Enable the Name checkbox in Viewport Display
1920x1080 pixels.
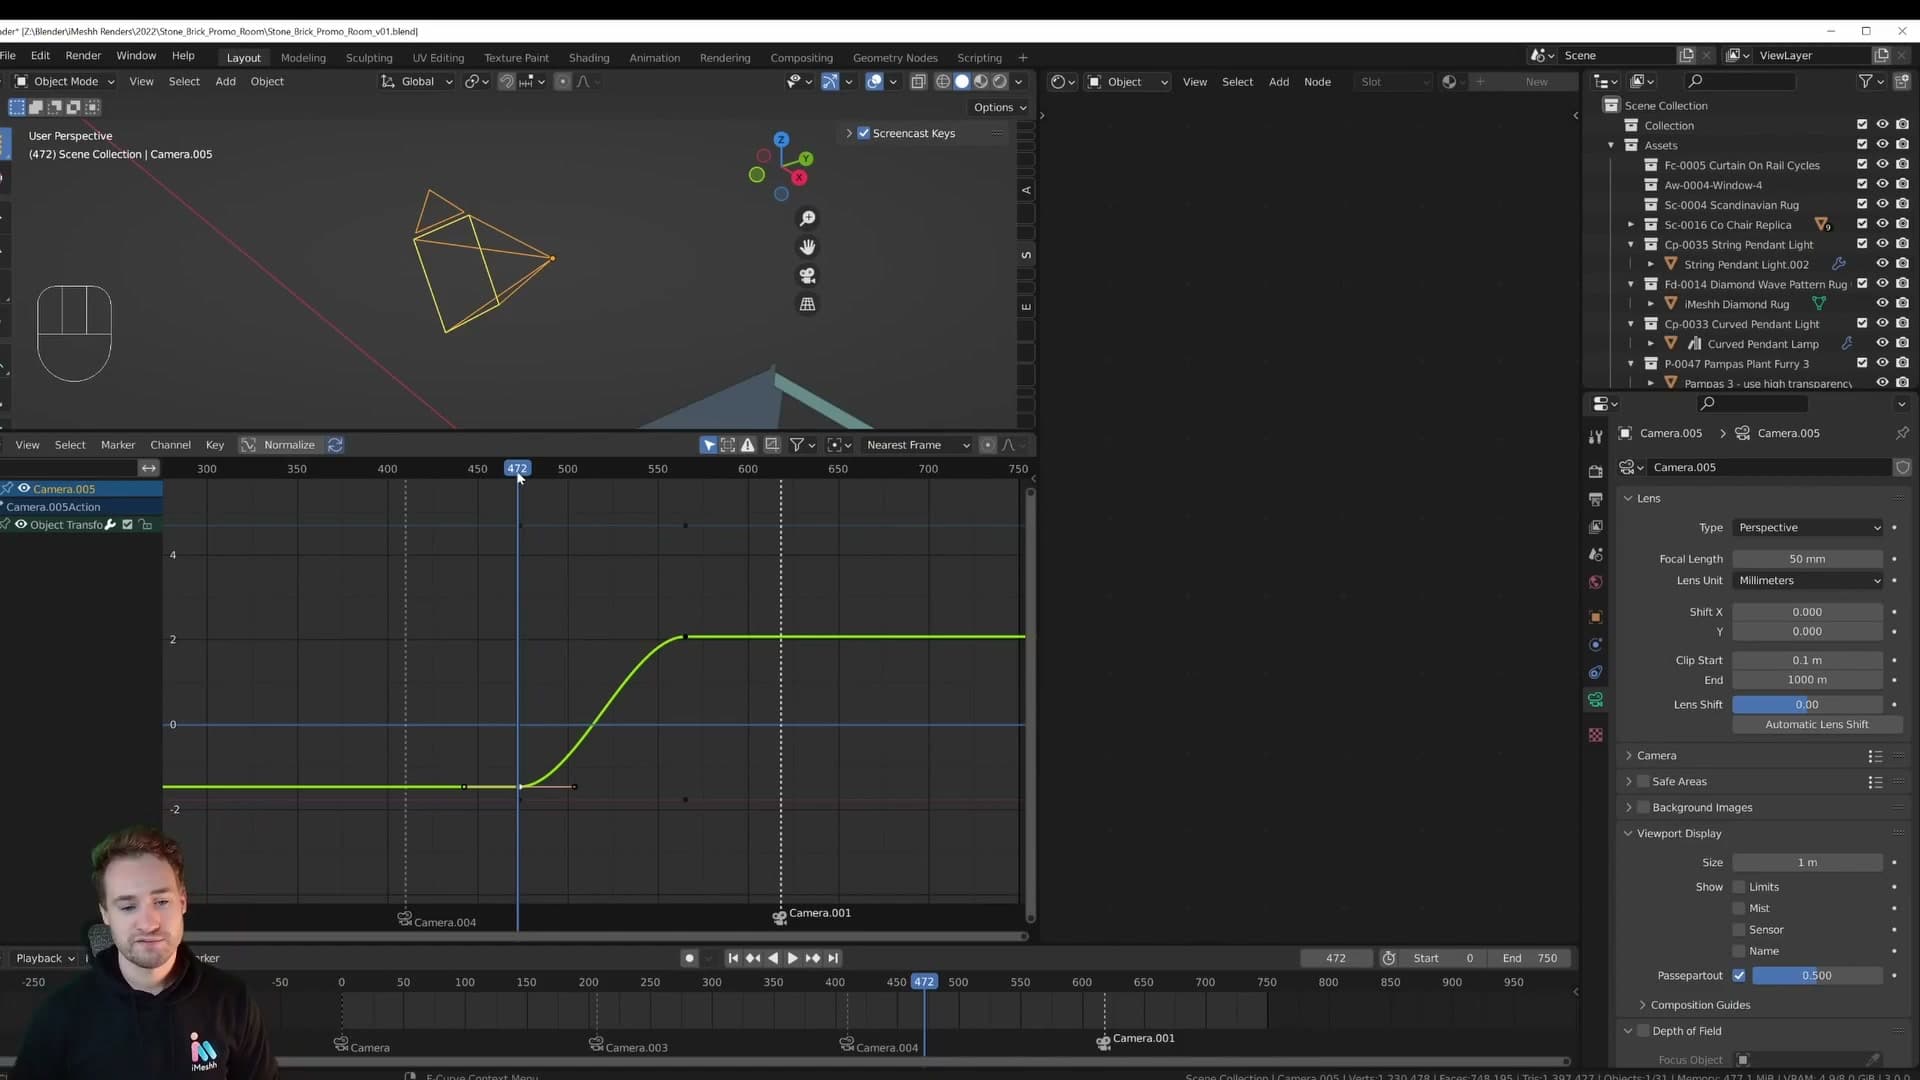(x=1739, y=951)
